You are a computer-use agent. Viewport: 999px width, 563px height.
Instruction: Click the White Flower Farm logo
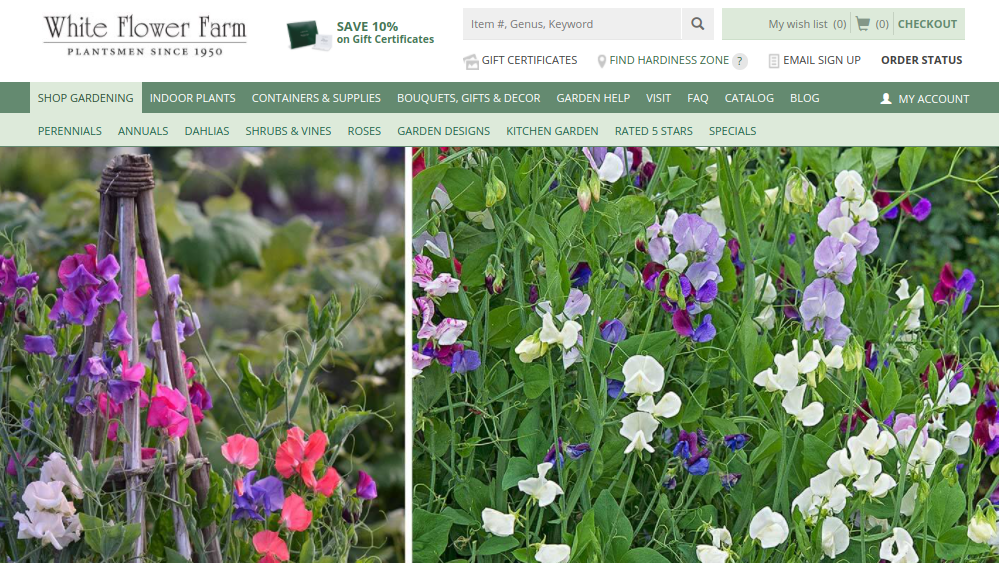coord(145,36)
